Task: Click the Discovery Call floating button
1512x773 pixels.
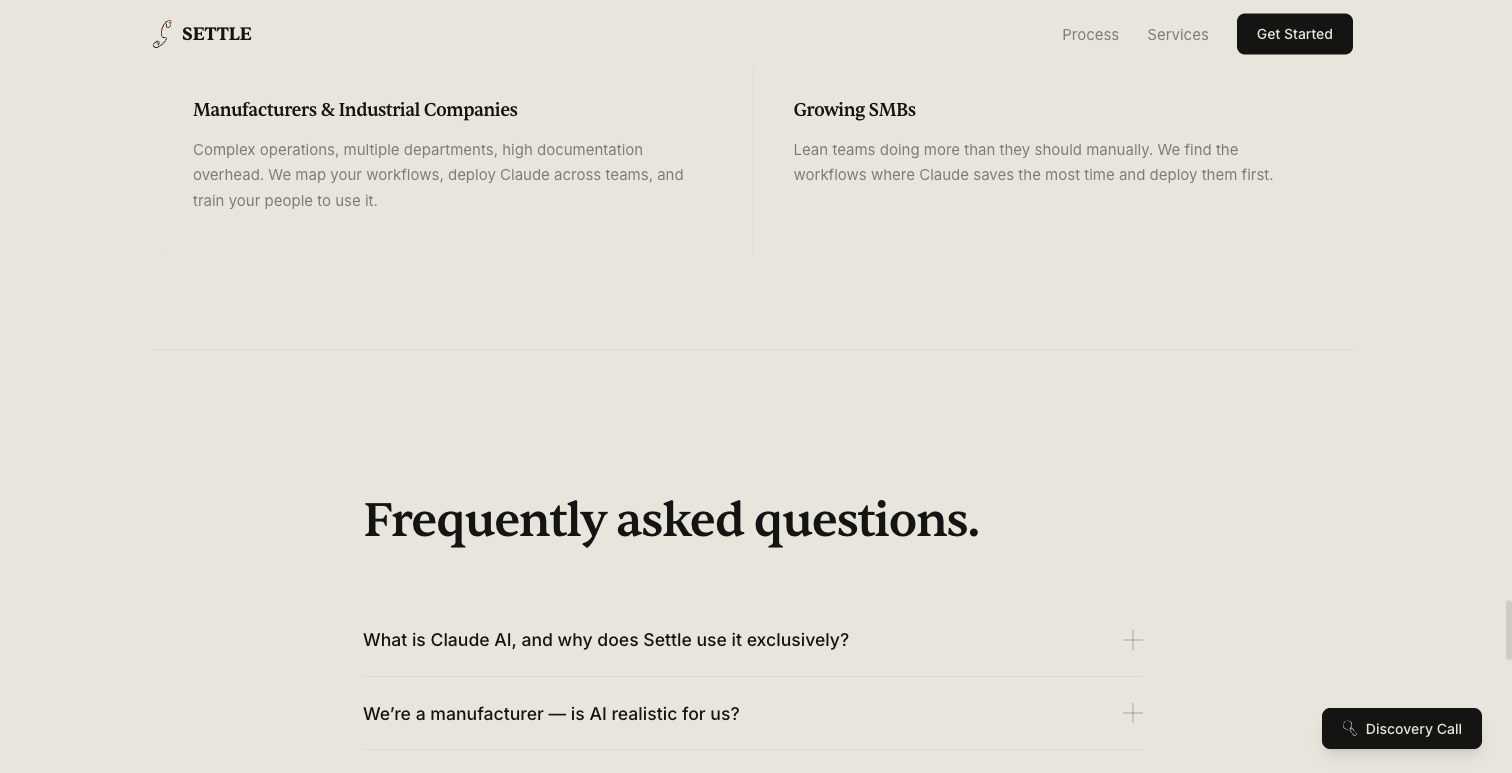Action: [1402, 728]
